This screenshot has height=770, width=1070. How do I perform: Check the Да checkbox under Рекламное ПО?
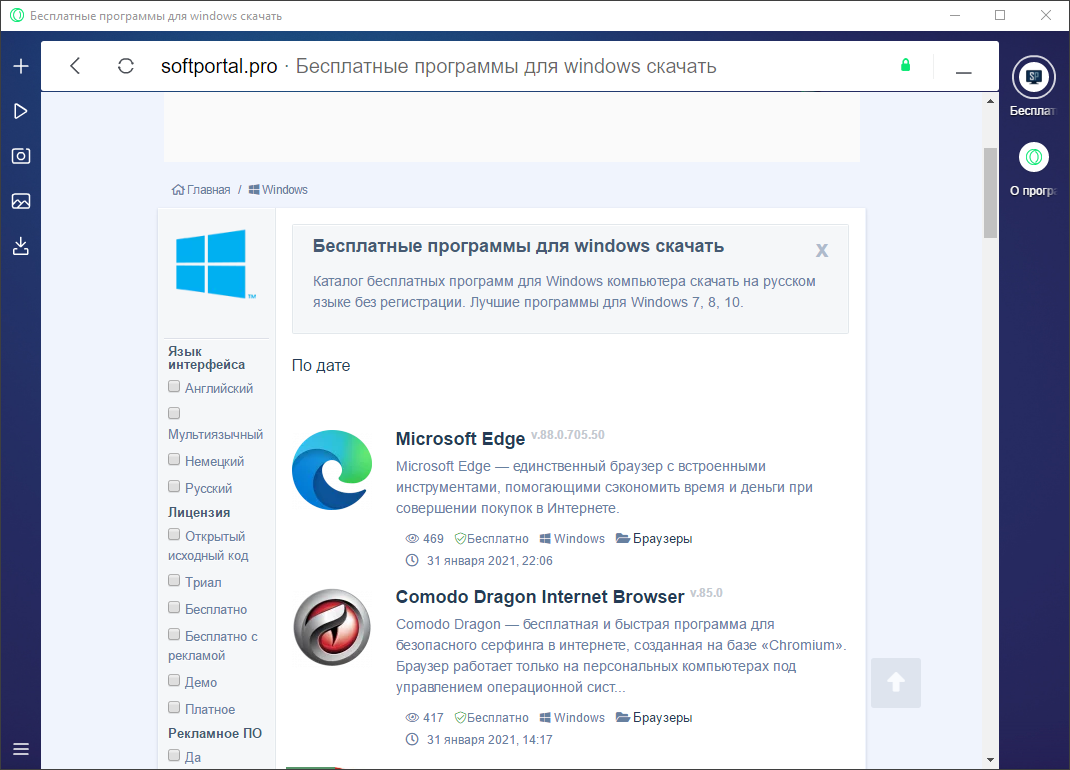(x=174, y=756)
